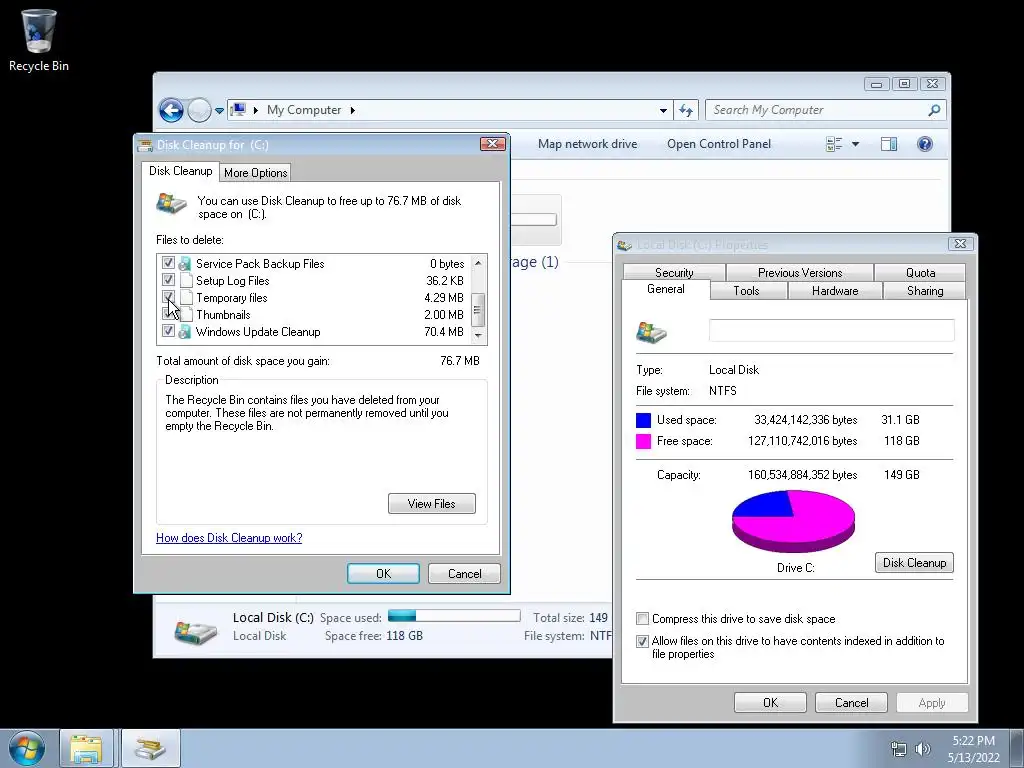Image resolution: width=1024 pixels, height=768 pixels.
Task: Click the blue Used space color swatch
Action: (x=643, y=420)
